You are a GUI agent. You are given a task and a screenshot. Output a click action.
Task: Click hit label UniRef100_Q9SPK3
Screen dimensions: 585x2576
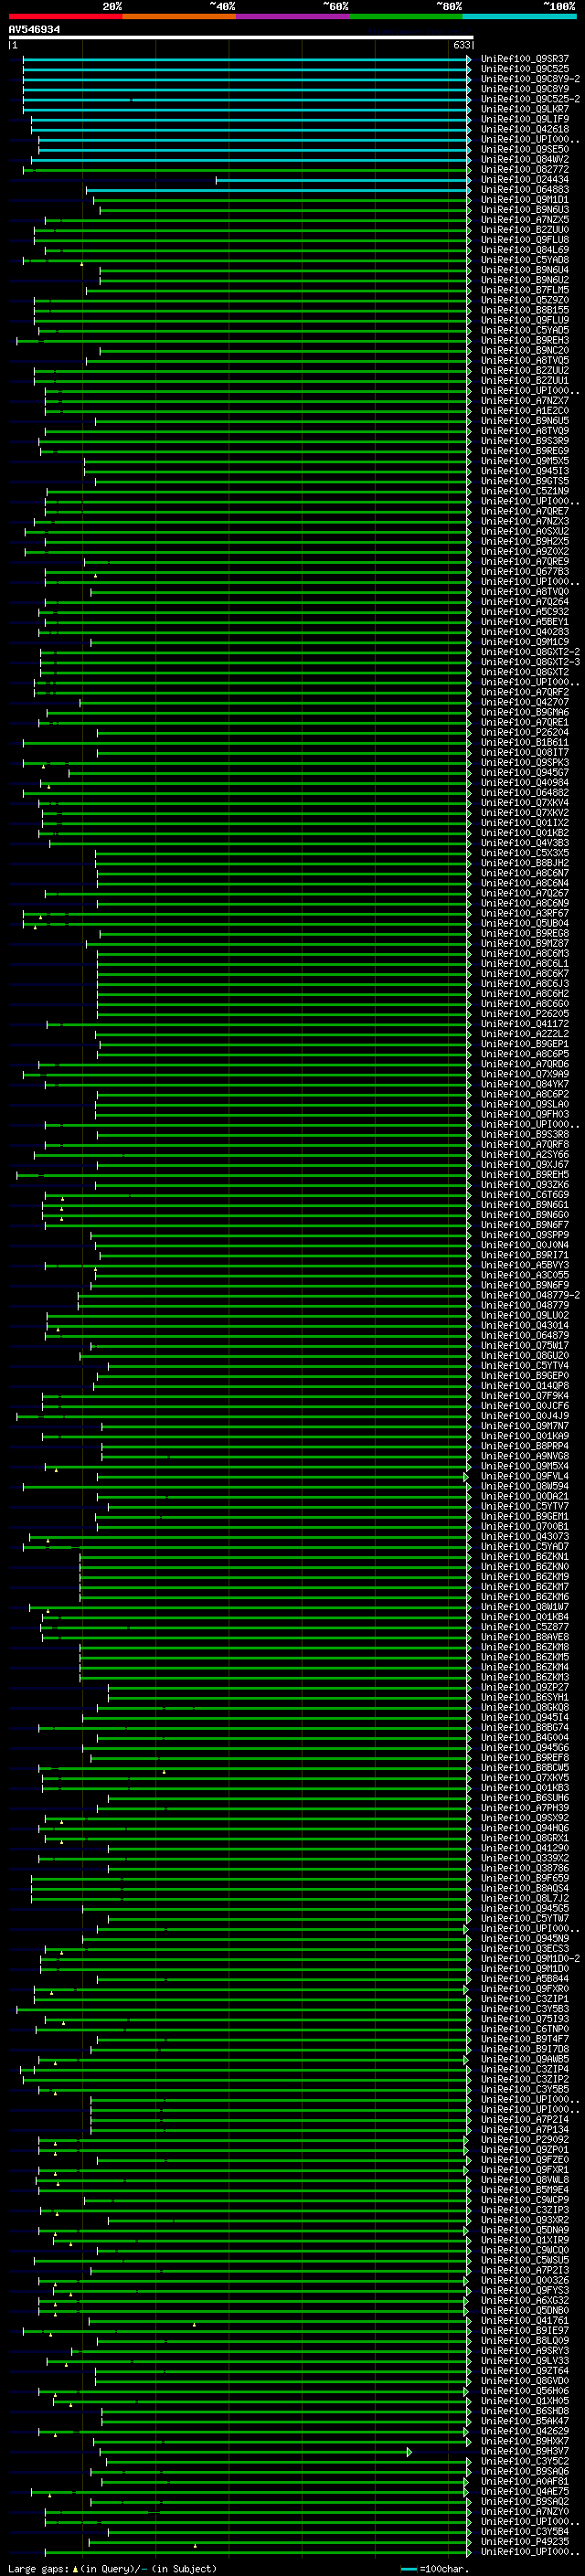click(x=525, y=762)
